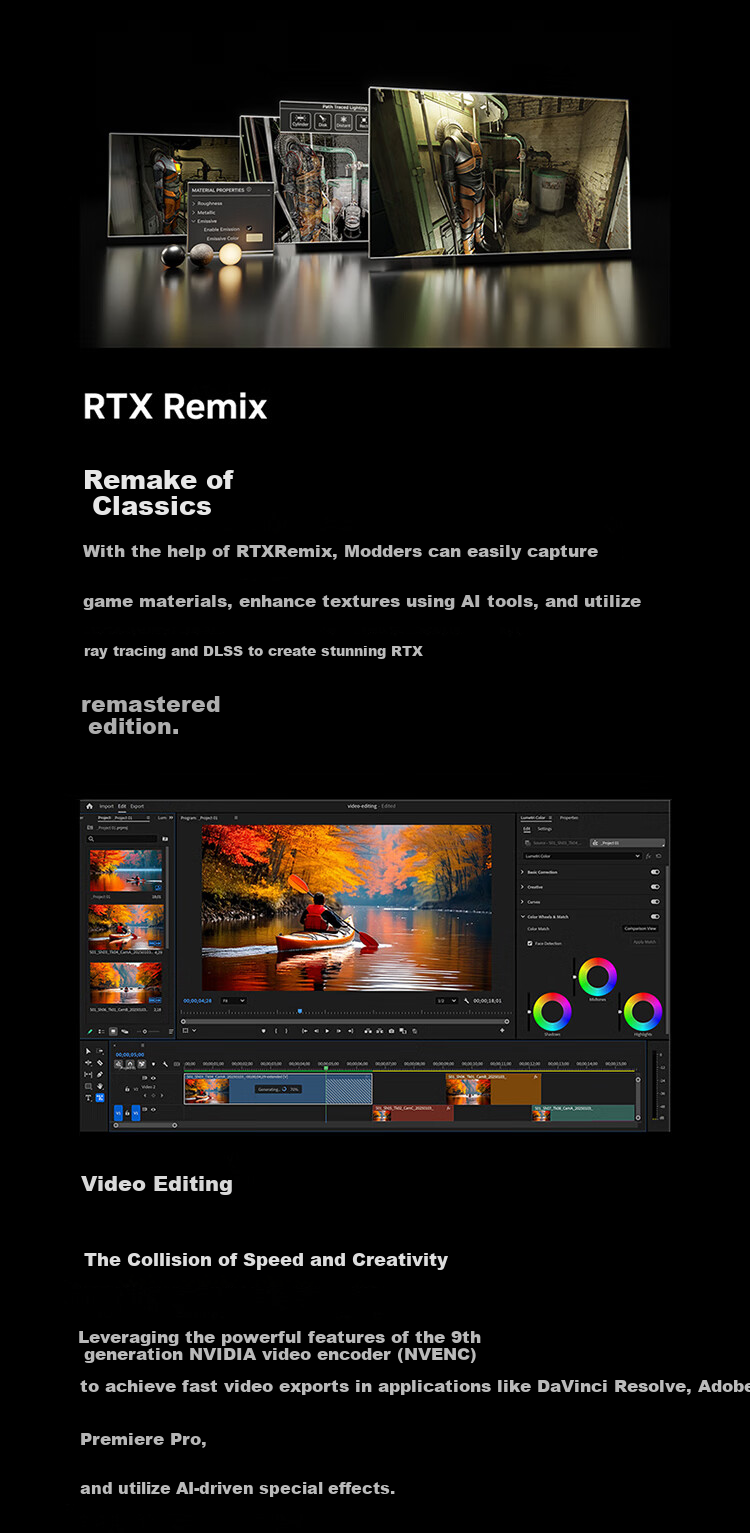Click the Add Marker icon below monitor
The image size is (750, 1533).
pos(263,1030)
